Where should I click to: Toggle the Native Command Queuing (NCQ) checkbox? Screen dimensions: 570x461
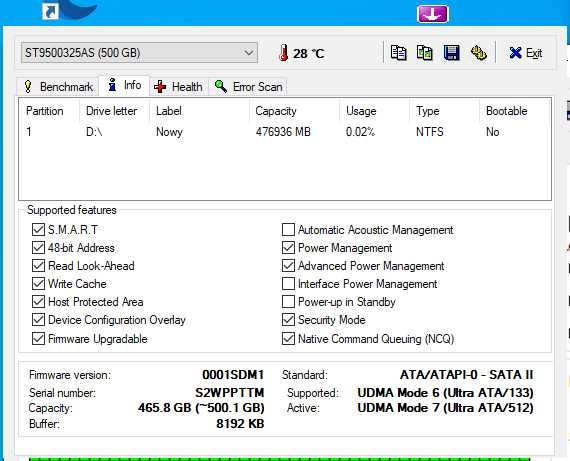[x=288, y=338]
